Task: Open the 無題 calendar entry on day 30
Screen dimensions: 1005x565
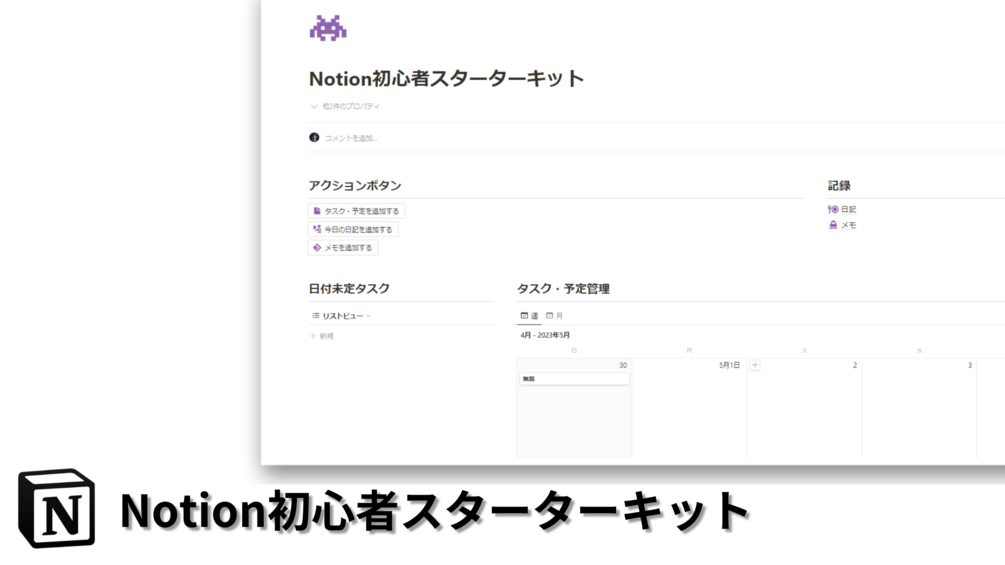Action: 574,379
